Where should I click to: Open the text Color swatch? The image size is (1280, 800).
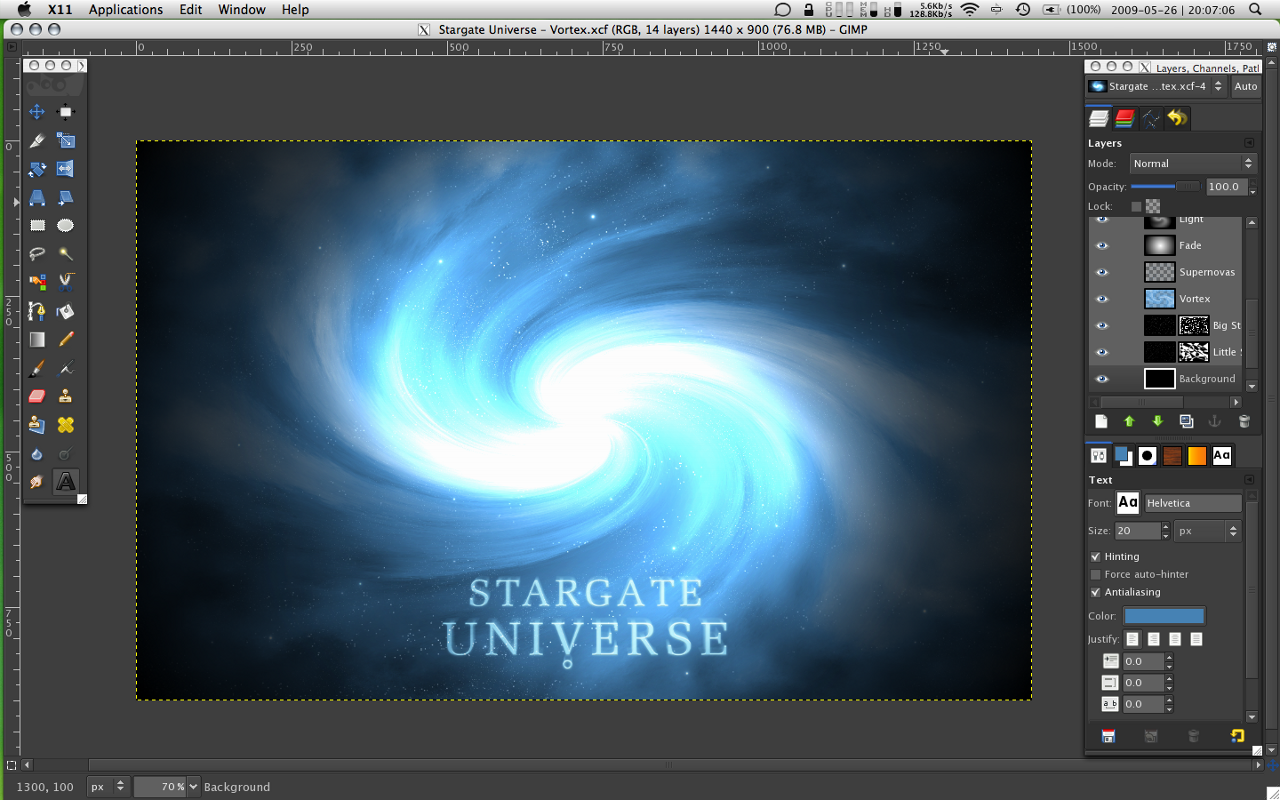(x=1164, y=616)
